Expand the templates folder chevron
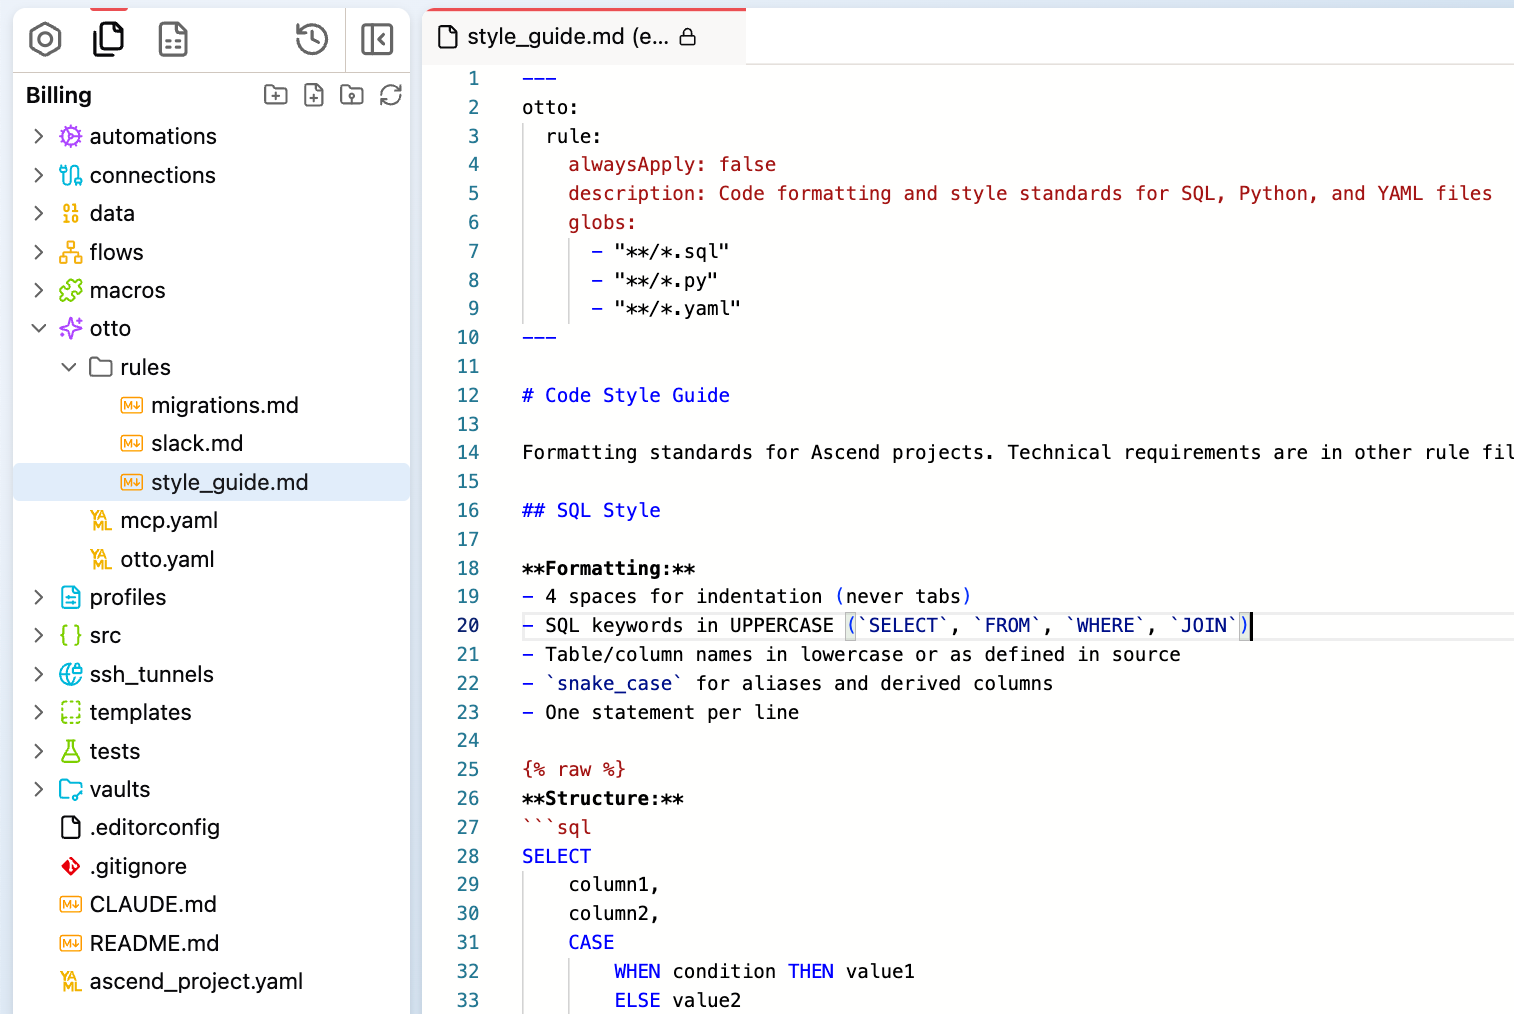 (39, 712)
